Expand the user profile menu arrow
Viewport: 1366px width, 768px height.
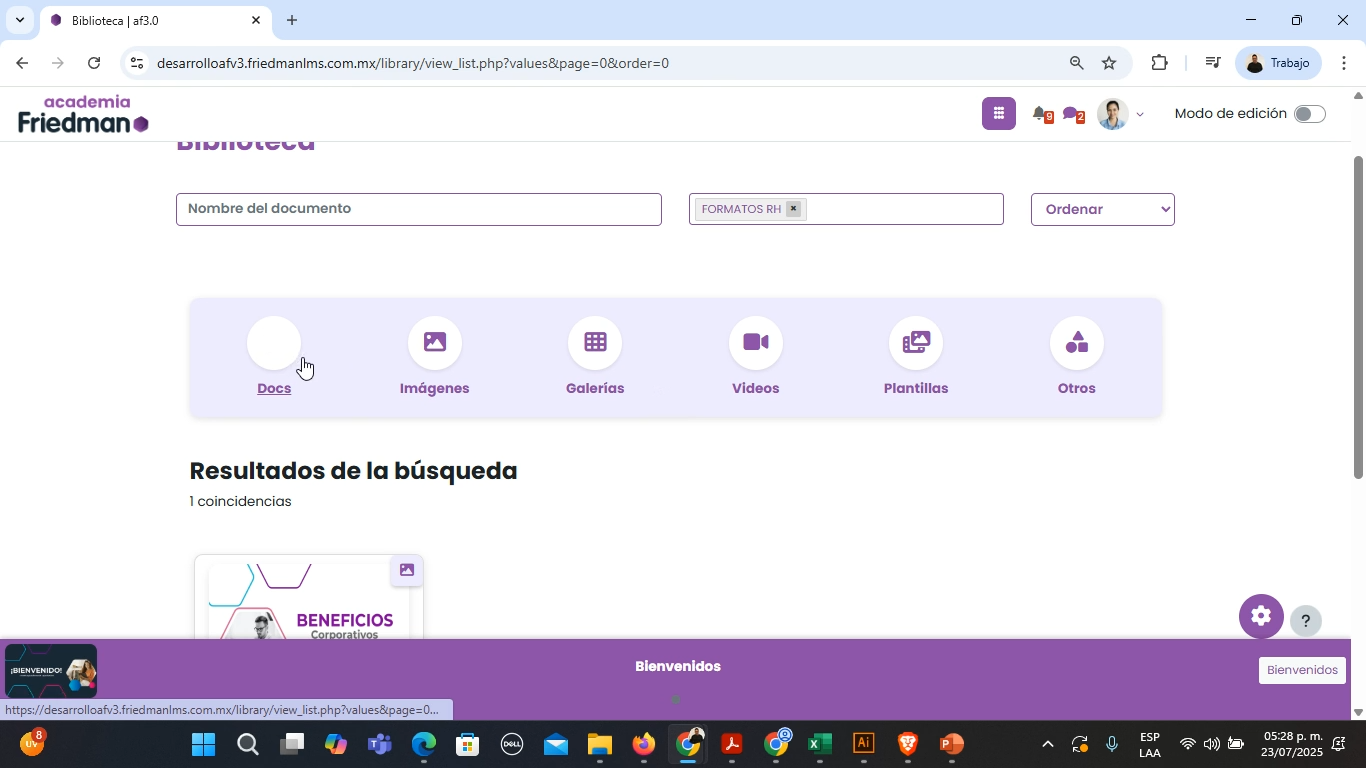[x=1140, y=115]
